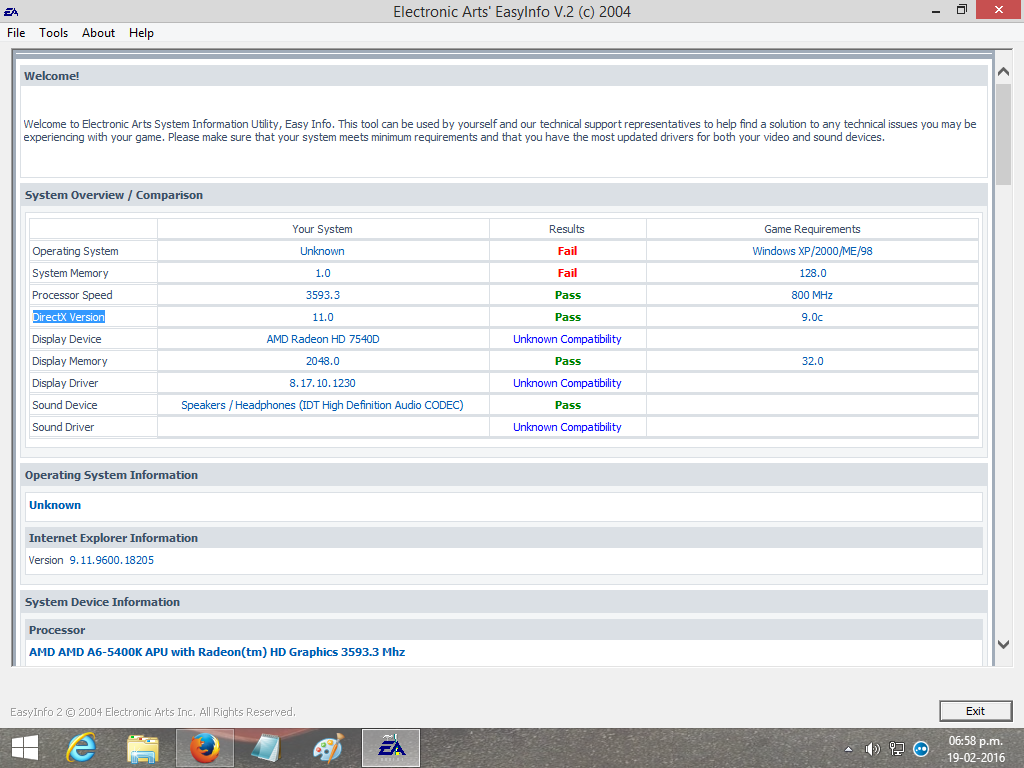Open Paint from taskbar
Viewport: 1024px width, 768px height.
(x=328, y=748)
